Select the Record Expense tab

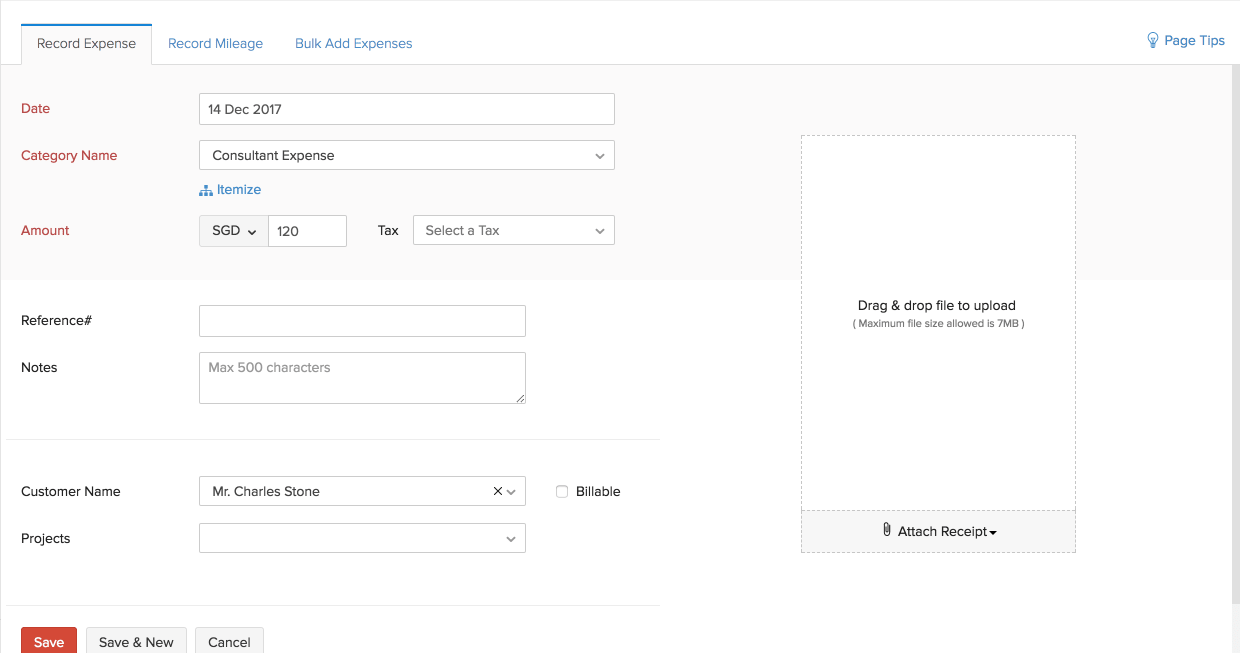[86, 44]
